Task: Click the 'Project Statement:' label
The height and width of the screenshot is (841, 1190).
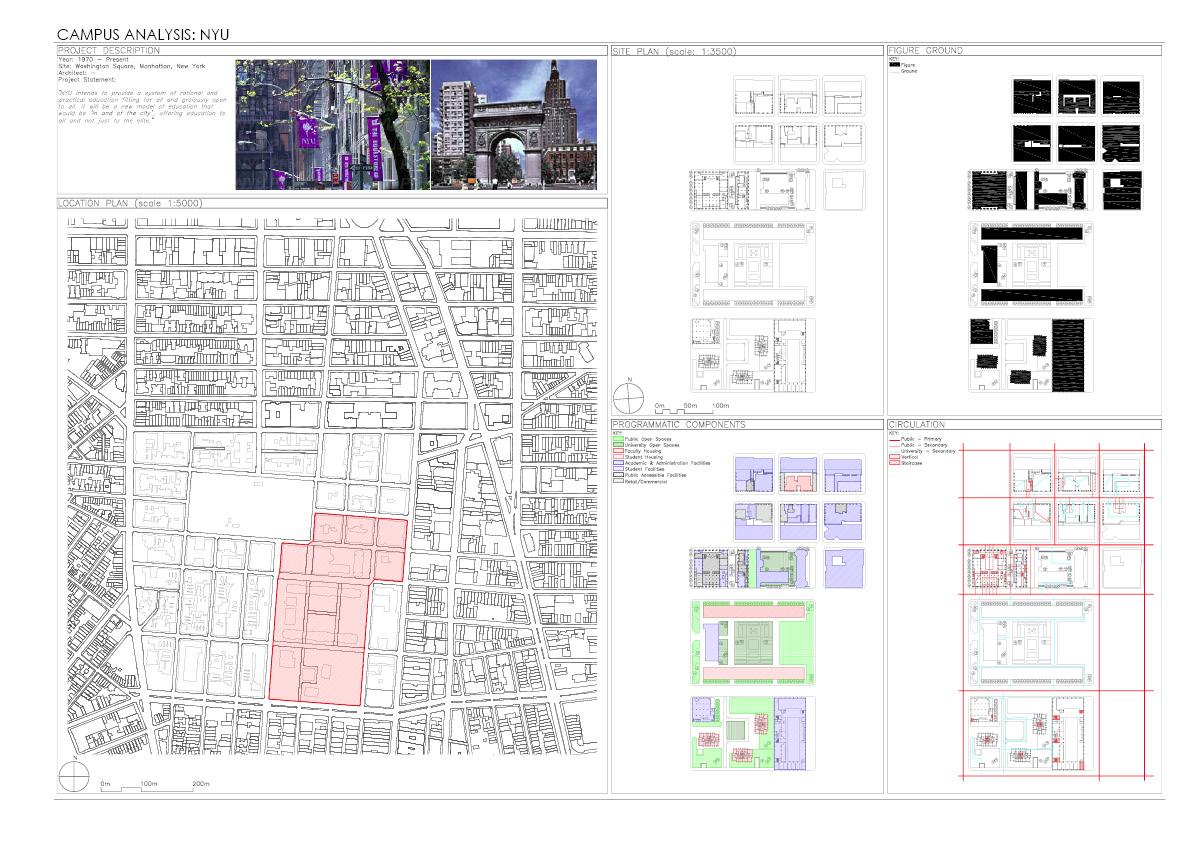Action: point(87,80)
